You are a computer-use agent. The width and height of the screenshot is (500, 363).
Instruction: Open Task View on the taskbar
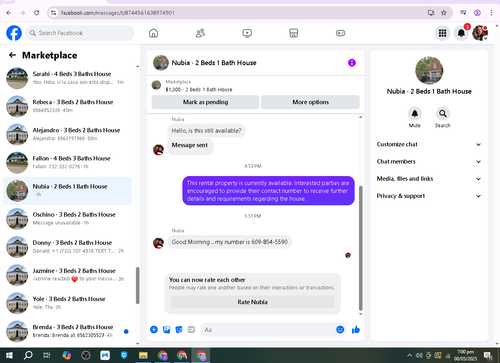[x=47, y=355]
